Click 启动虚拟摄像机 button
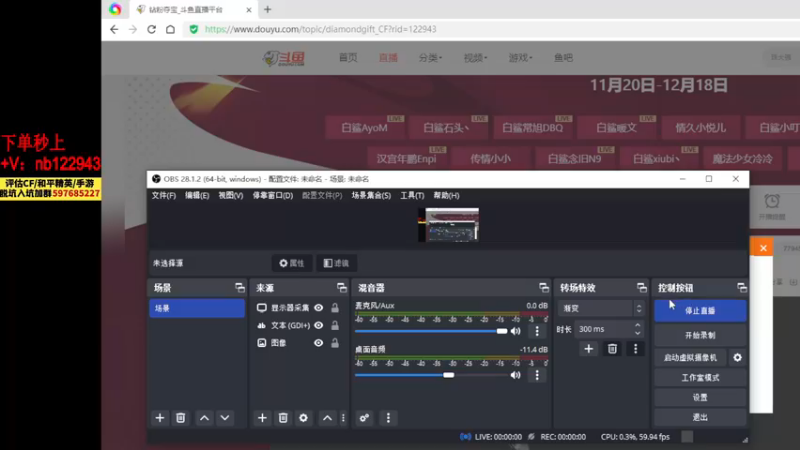800x450 pixels. point(690,358)
